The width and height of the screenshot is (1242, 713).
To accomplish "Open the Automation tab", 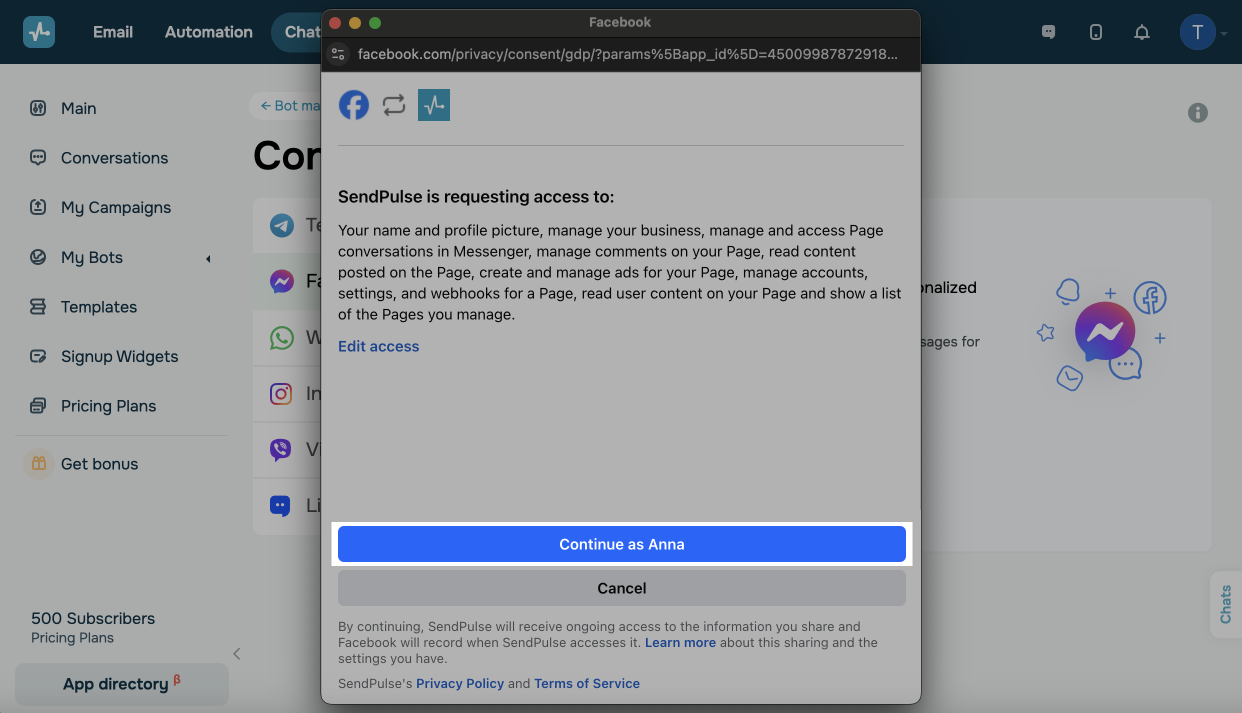I will pos(209,32).
